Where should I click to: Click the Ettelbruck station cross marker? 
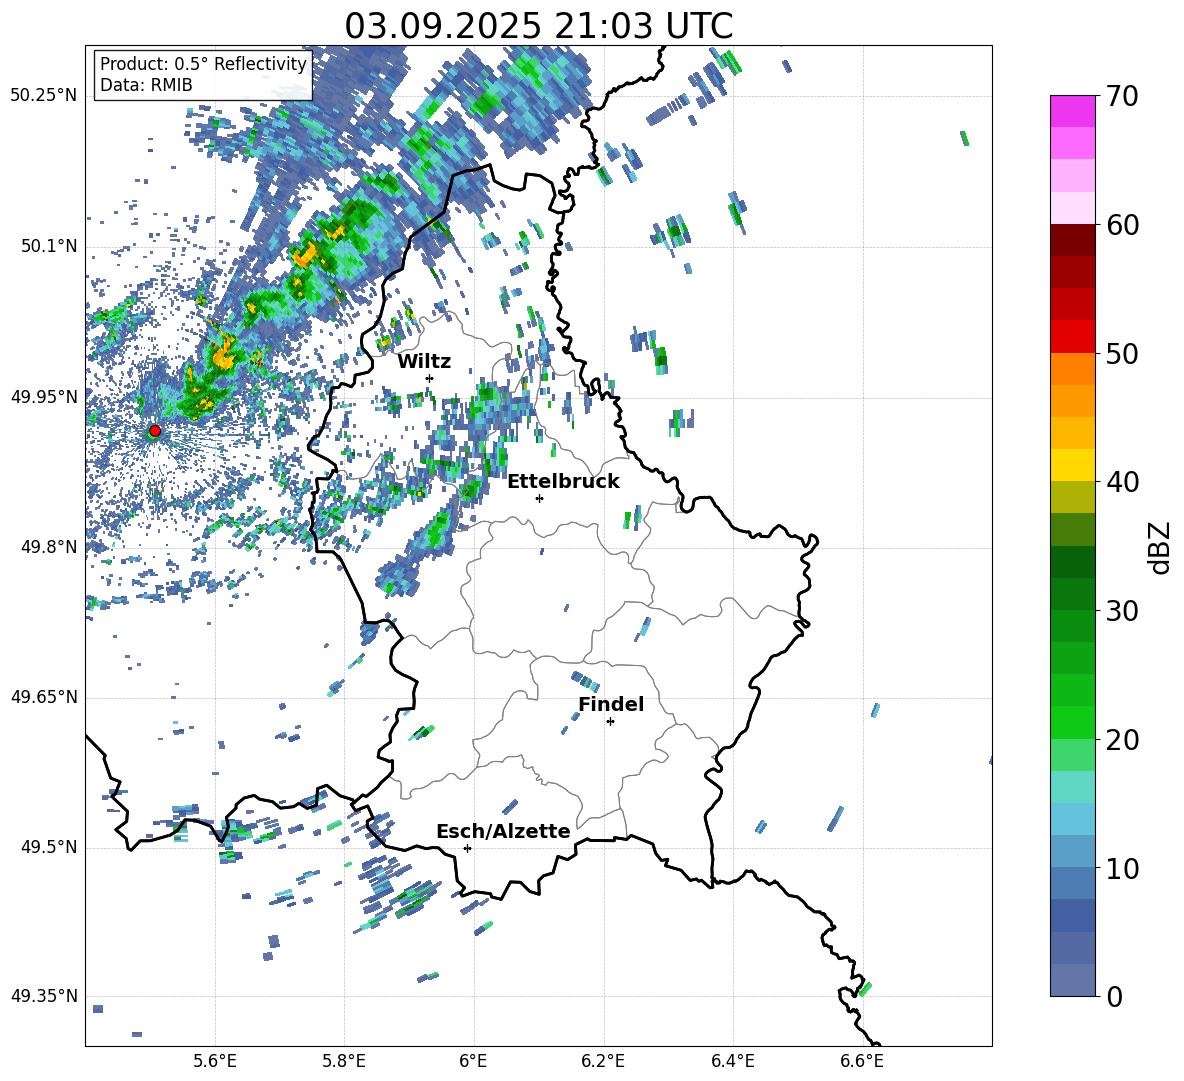click(539, 498)
